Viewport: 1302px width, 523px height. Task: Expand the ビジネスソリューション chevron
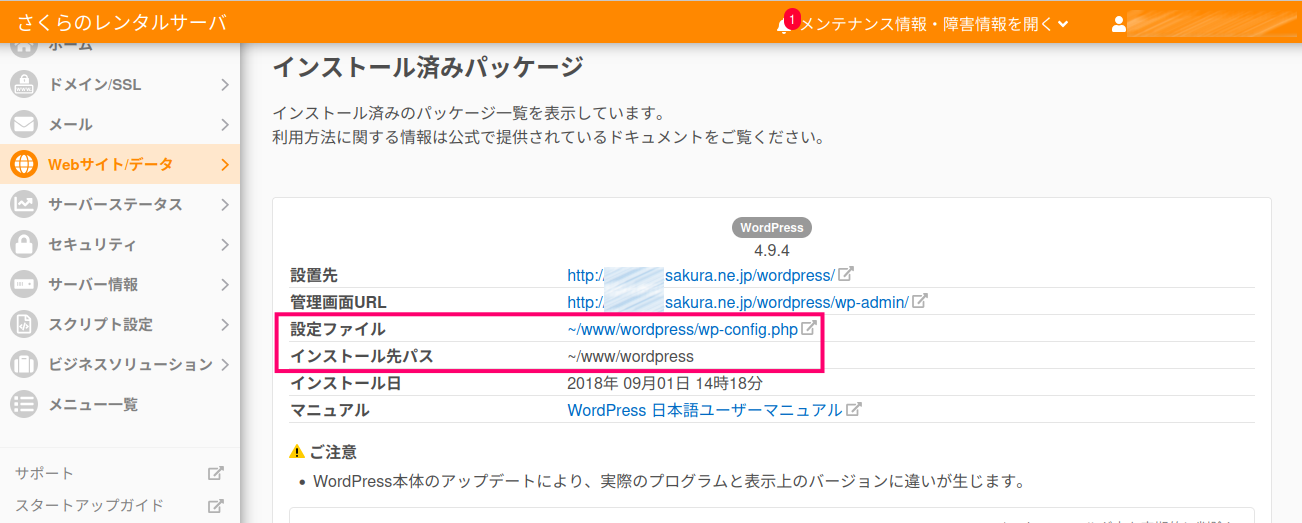pyautogui.click(x=225, y=365)
